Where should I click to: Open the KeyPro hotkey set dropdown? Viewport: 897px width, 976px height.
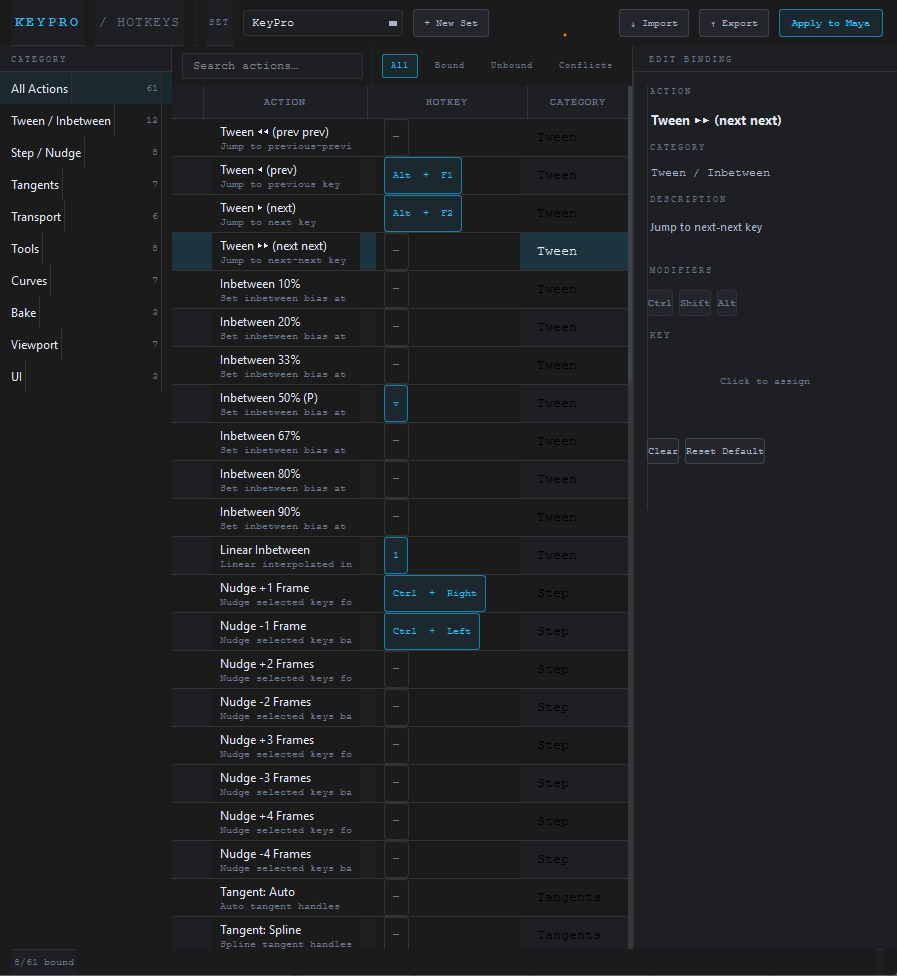coord(322,23)
